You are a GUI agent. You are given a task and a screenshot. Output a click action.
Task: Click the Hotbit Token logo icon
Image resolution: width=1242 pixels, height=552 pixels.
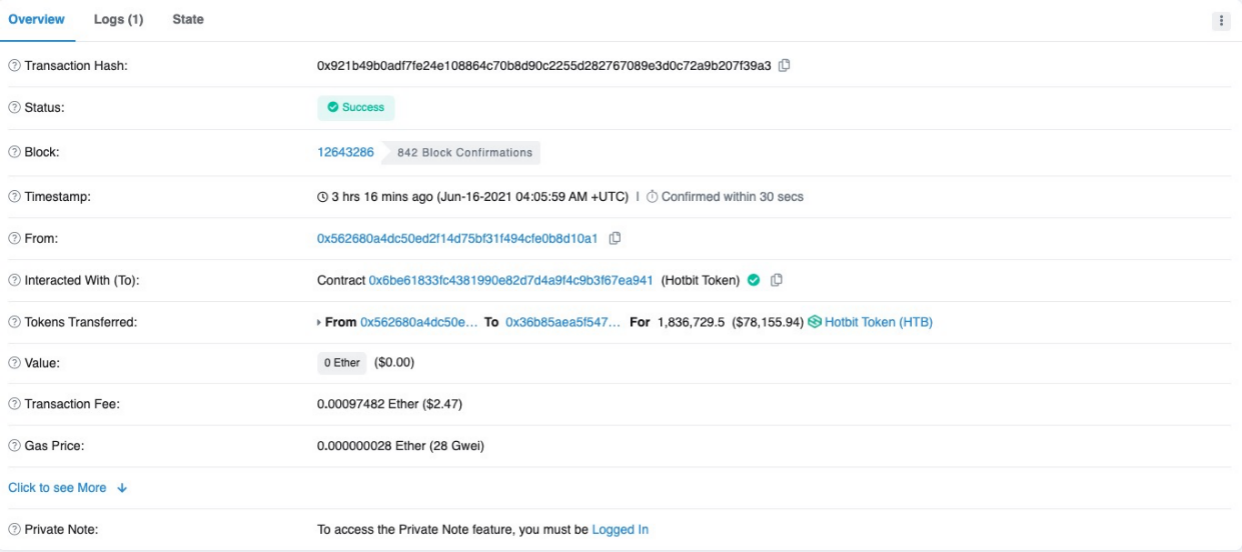(814, 322)
